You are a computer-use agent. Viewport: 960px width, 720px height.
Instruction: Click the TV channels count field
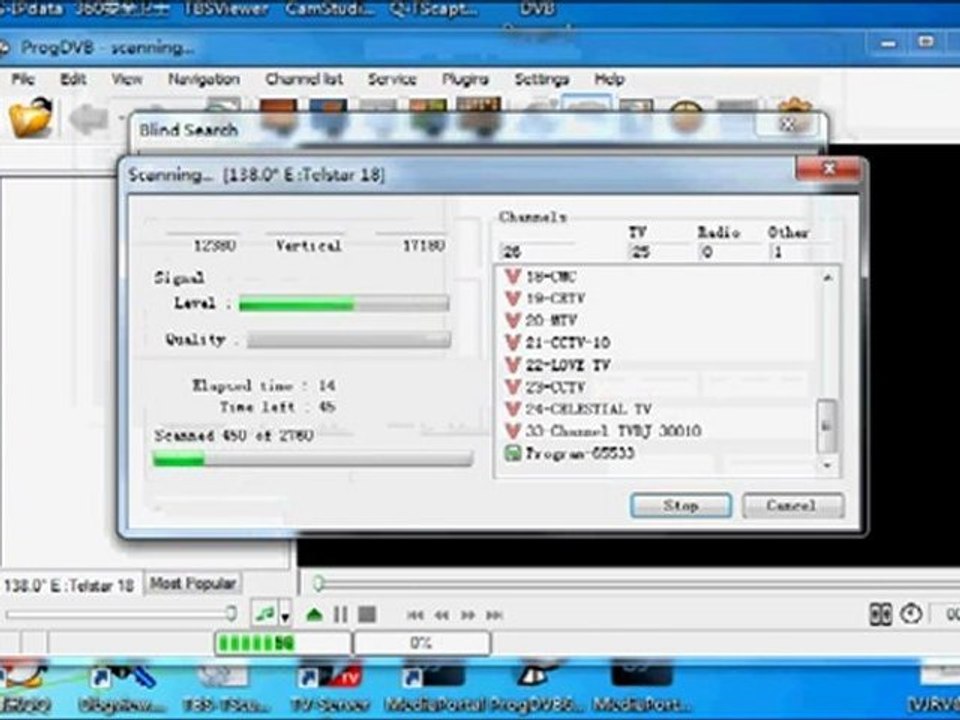pos(659,252)
